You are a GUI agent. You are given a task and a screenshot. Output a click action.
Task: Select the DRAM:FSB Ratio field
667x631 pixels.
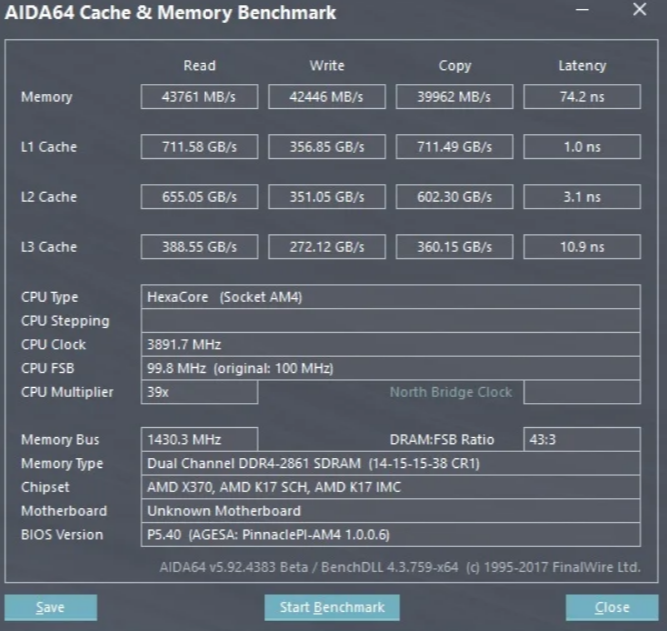click(582, 439)
